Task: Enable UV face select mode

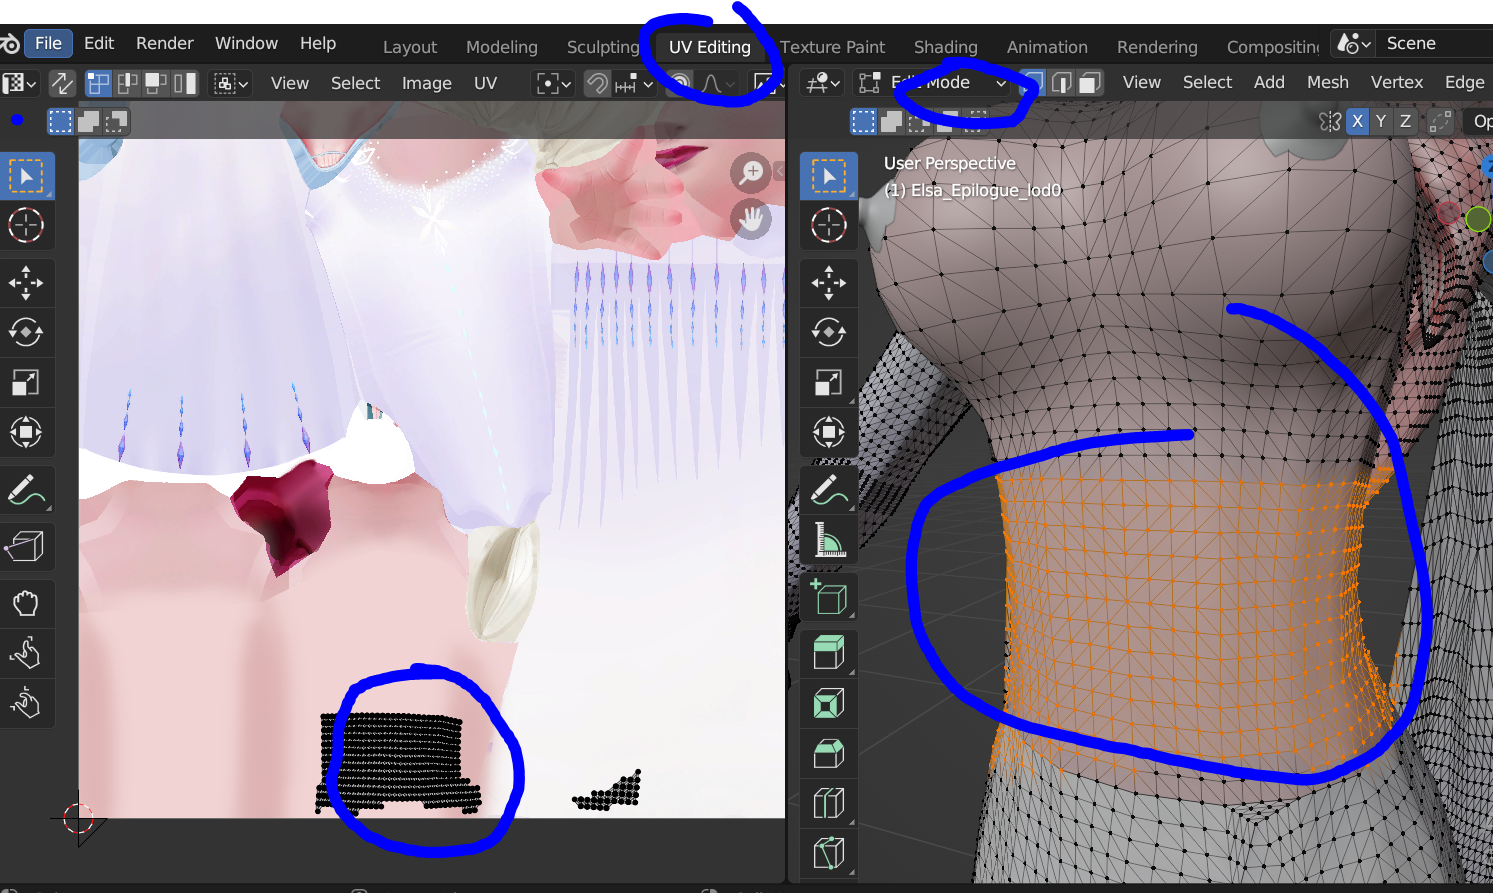Action: [156, 83]
